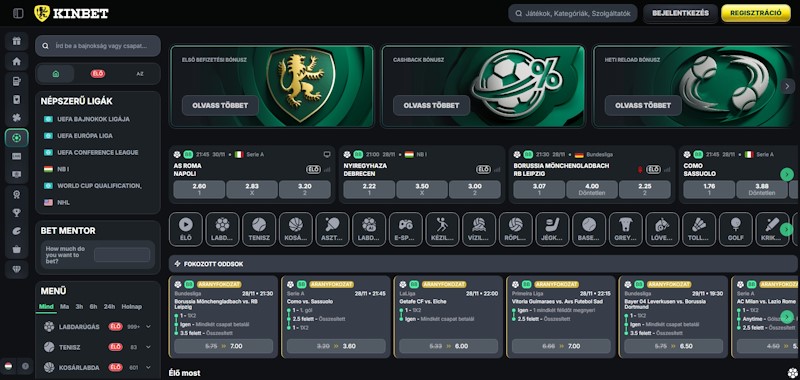Viewport: 800px width, 380px height.
Task: Open the trophy icon in left rail
Action: pyautogui.click(x=17, y=213)
